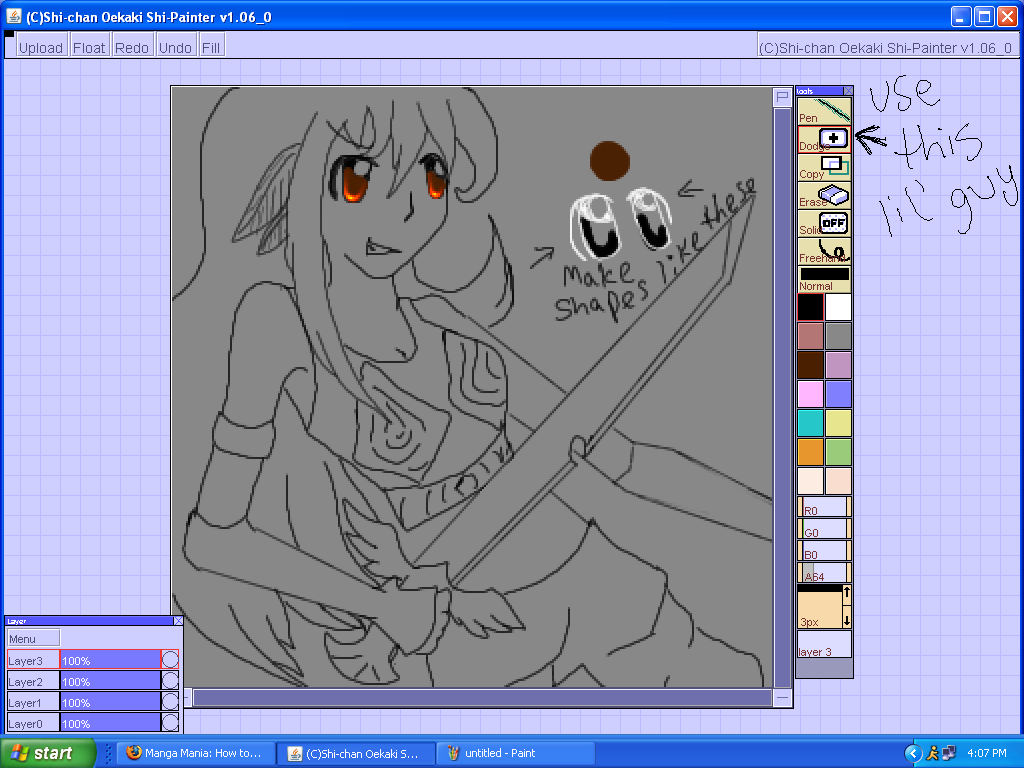This screenshot has width=1024, height=768.
Task: Pick the pink color swatch
Action: tap(810, 394)
